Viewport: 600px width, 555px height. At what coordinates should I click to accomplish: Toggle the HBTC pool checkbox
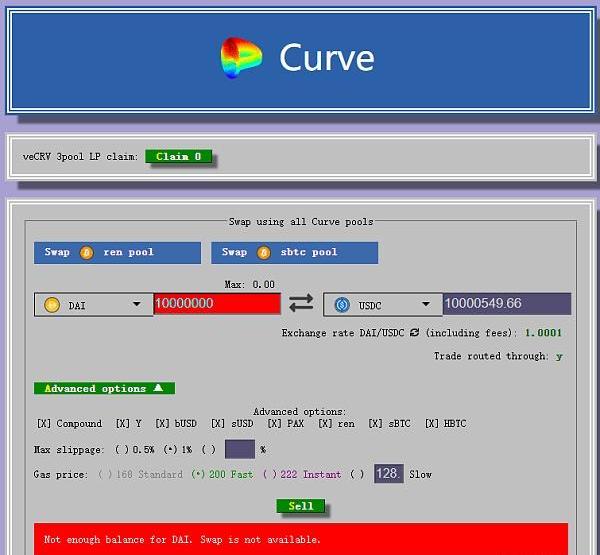tap(432, 424)
